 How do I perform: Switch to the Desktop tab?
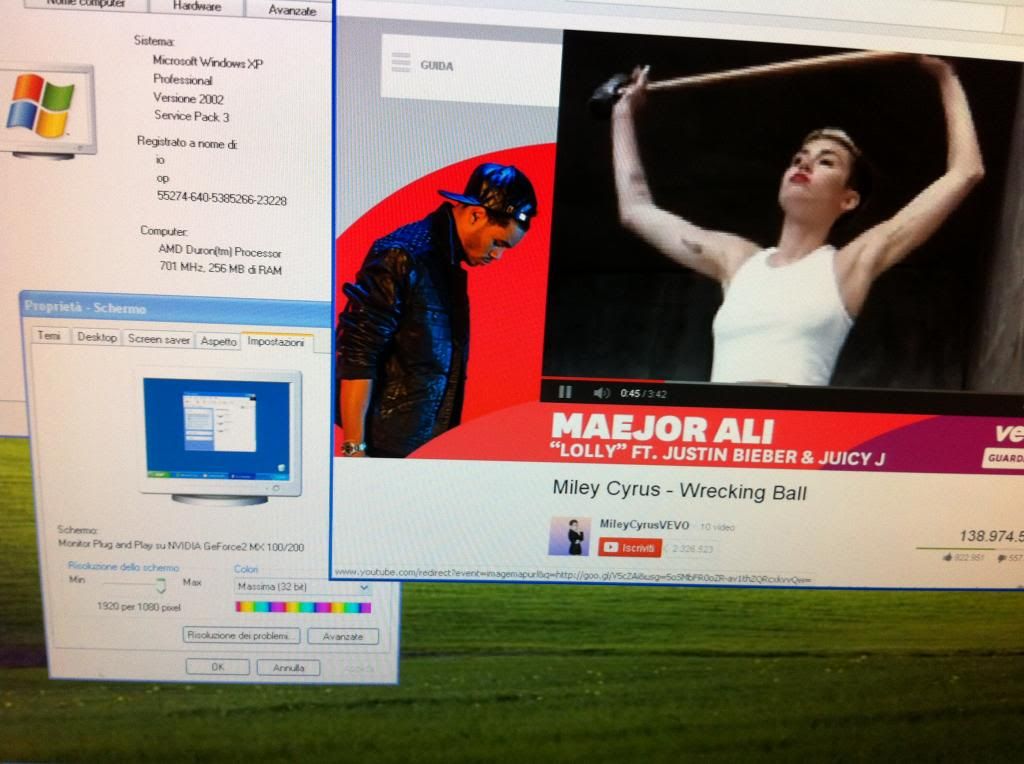(x=97, y=337)
